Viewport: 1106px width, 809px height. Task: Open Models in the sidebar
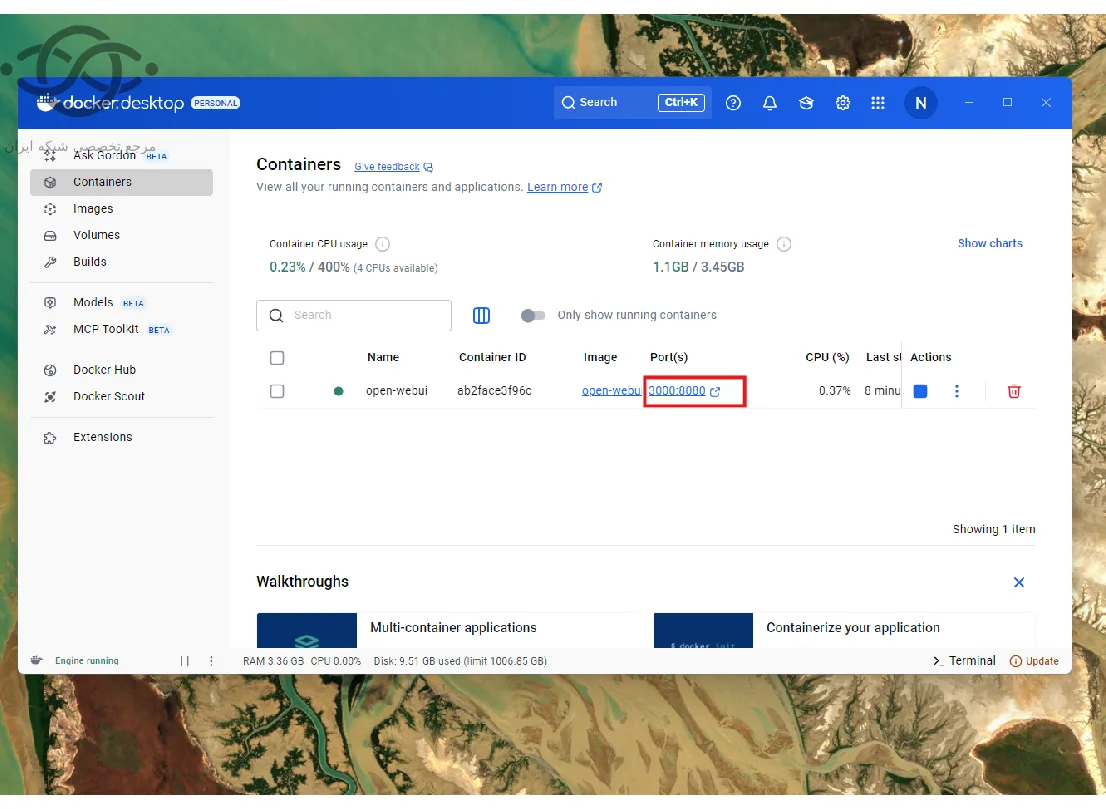121,303
